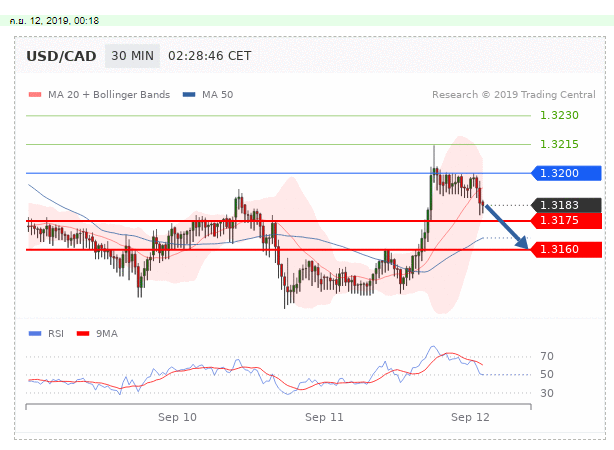This screenshot has width=614, height=450.
Task: Click the MA 50 blue legend swatch
Action: click(189, 94)
